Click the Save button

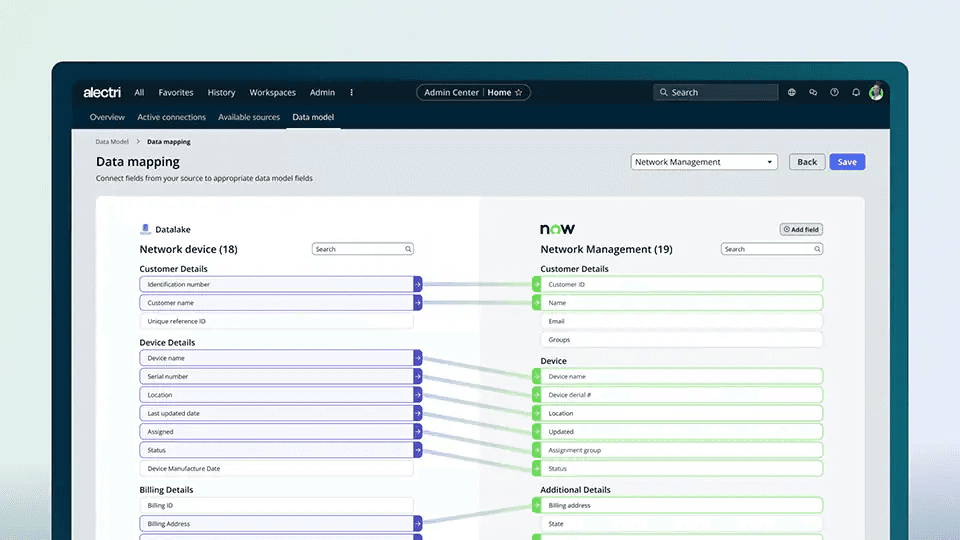point(847,162)
